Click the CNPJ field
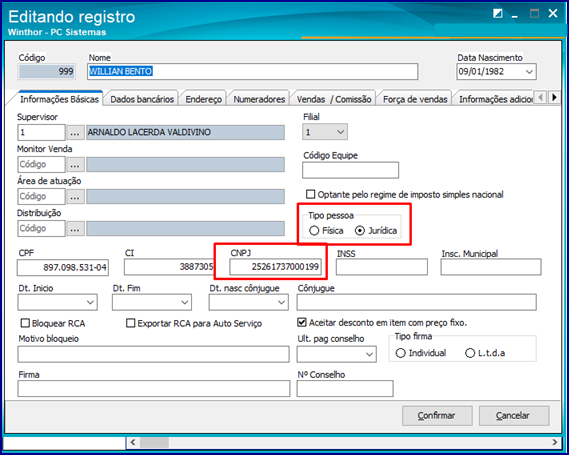The width and height of the screenshot is (569, 455). pos(275,267)
